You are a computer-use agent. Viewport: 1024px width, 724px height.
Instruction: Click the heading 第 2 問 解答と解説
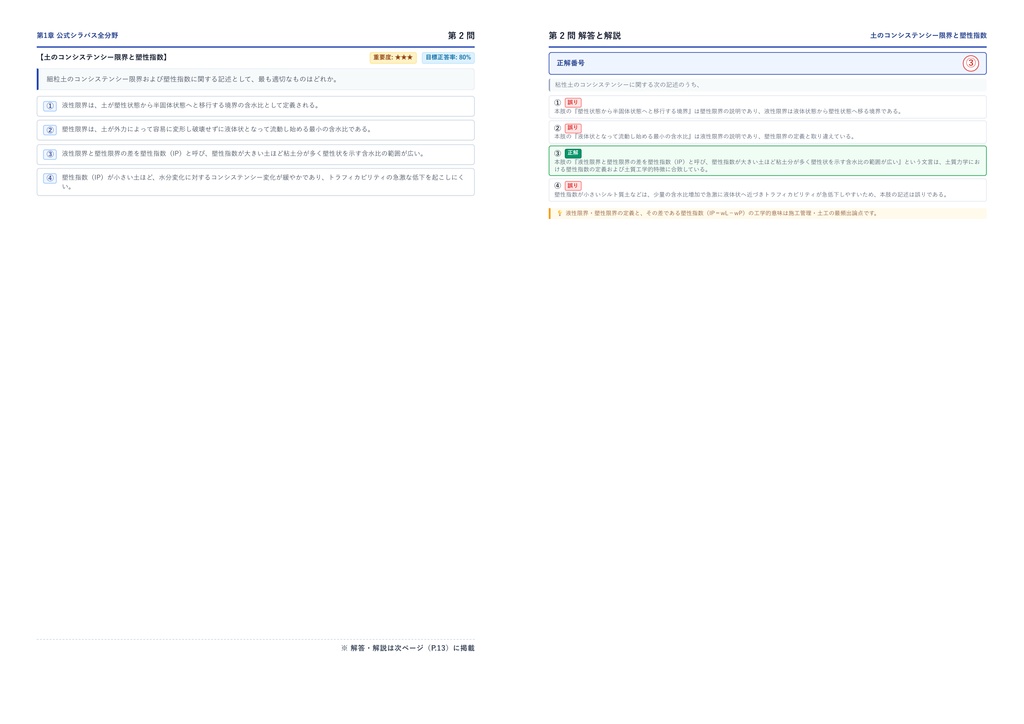(584, 35)
